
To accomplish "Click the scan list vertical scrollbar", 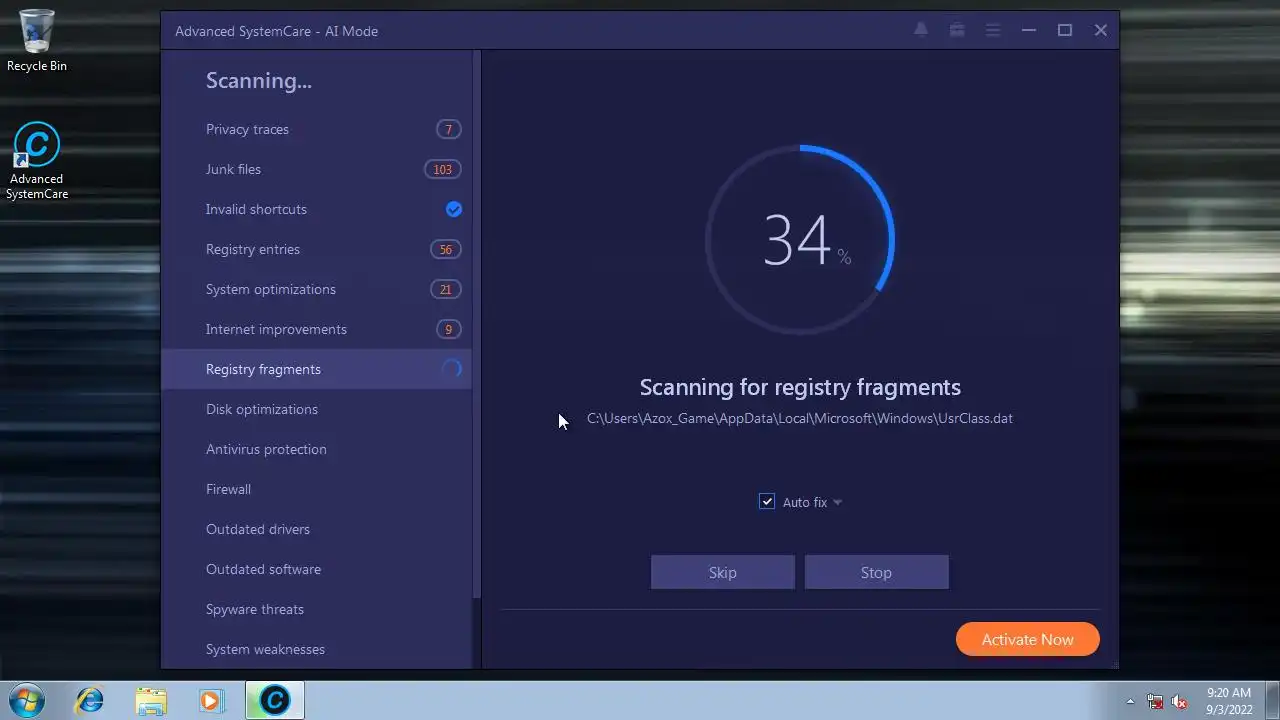I will click(x=477, y=325).
